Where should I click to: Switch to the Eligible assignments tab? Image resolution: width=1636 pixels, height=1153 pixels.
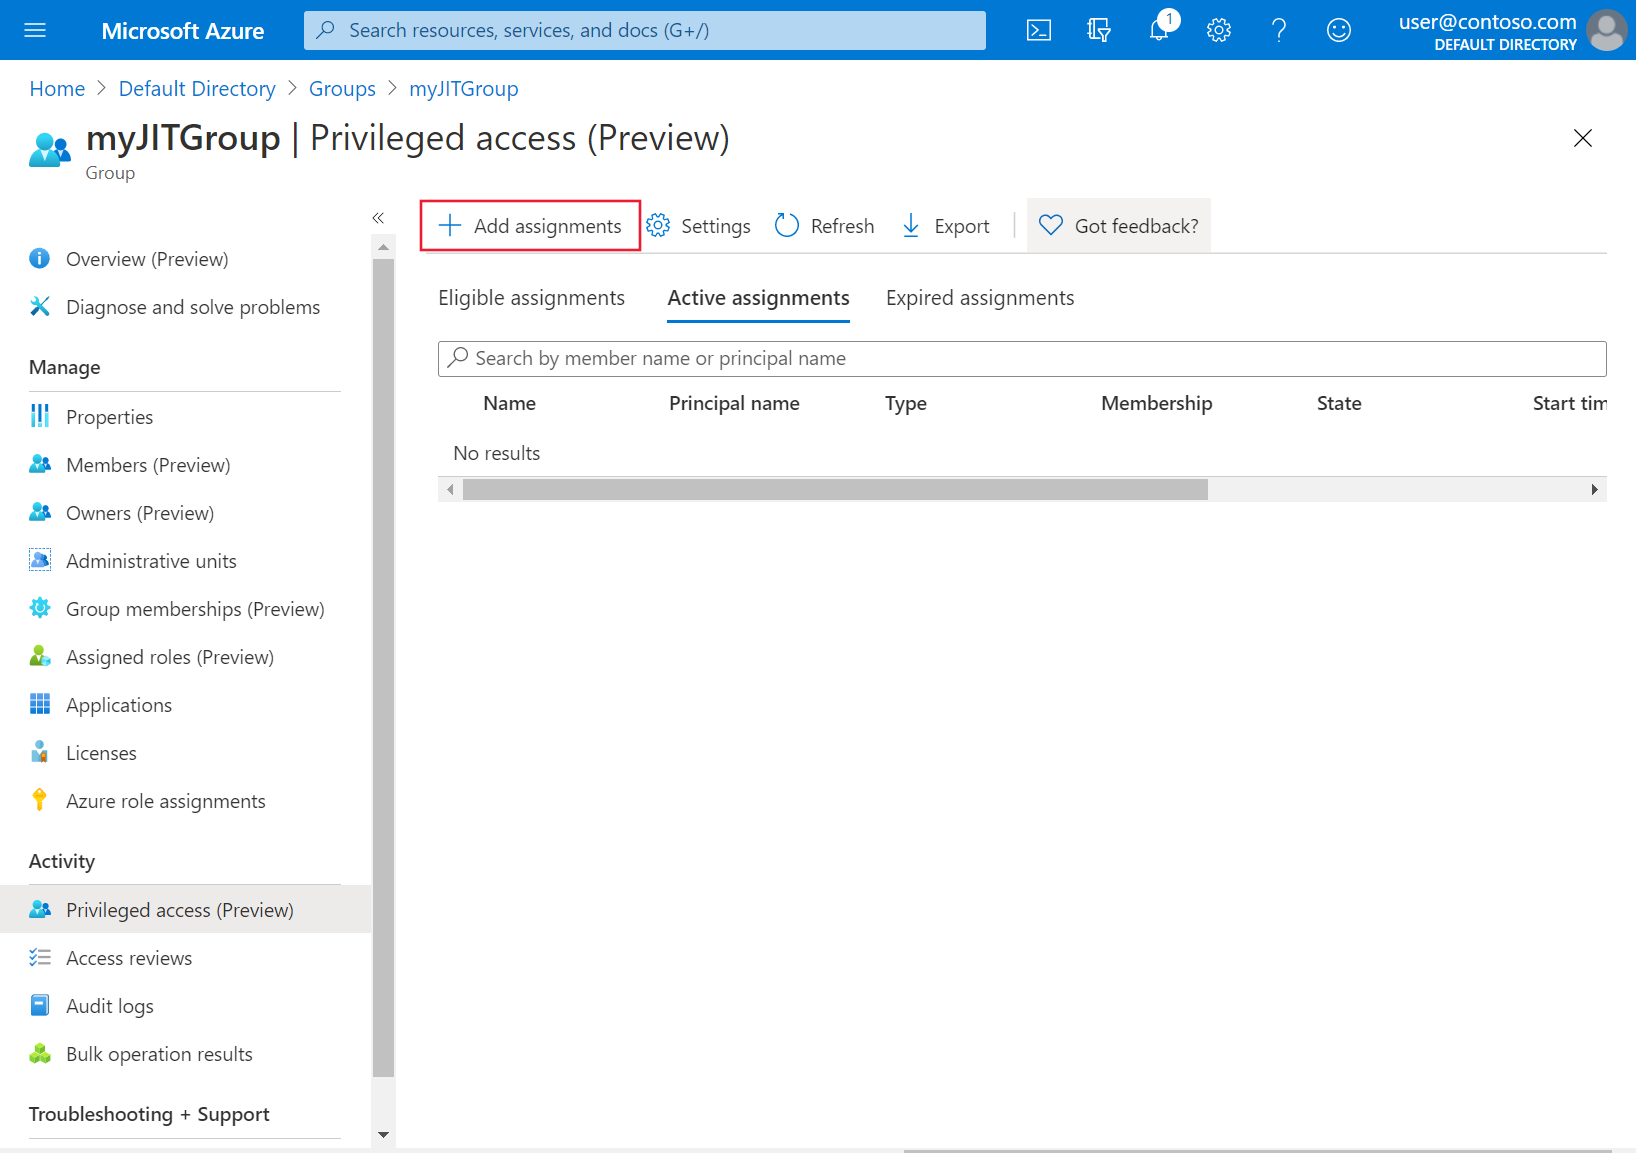tap(531, 297)
